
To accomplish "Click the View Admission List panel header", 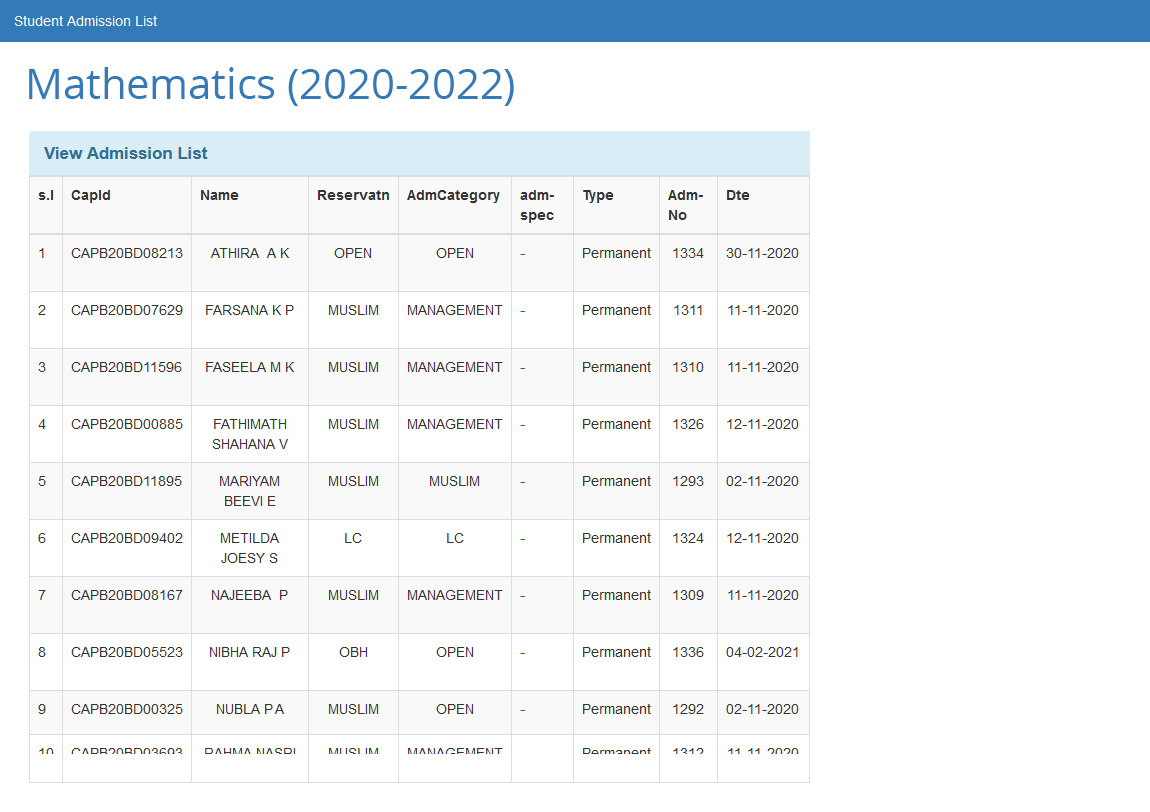I will (126, 153).
